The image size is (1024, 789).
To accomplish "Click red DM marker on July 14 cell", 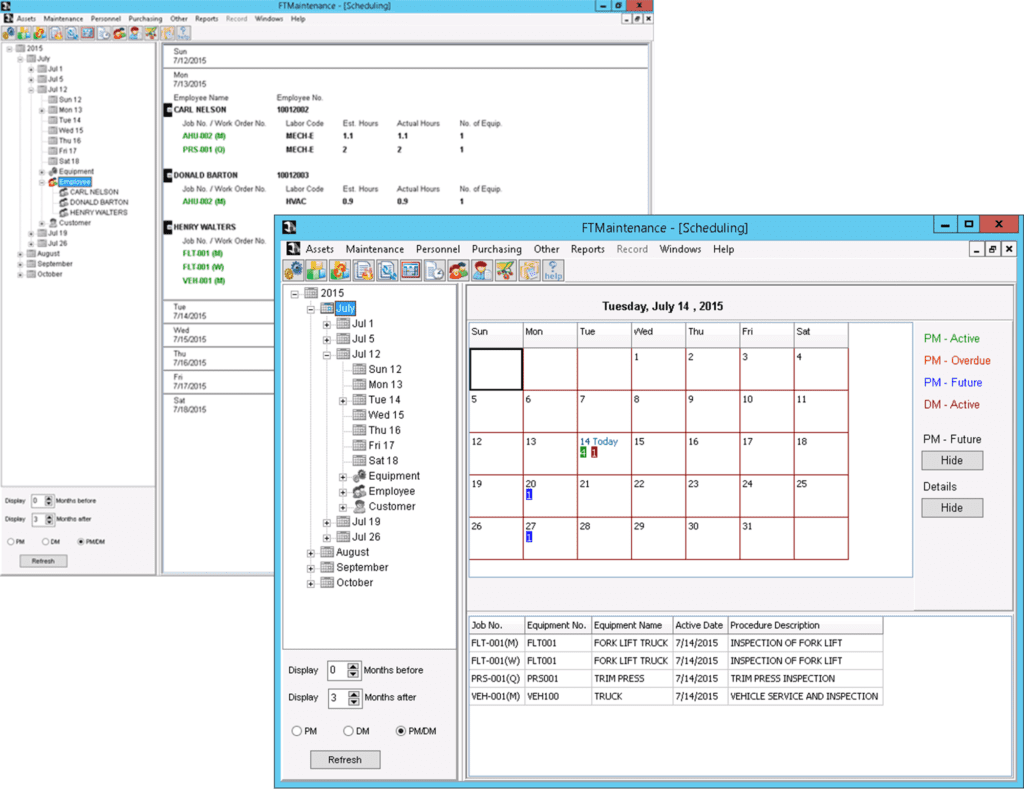I will pyautogui.click(x=594, y=453).
